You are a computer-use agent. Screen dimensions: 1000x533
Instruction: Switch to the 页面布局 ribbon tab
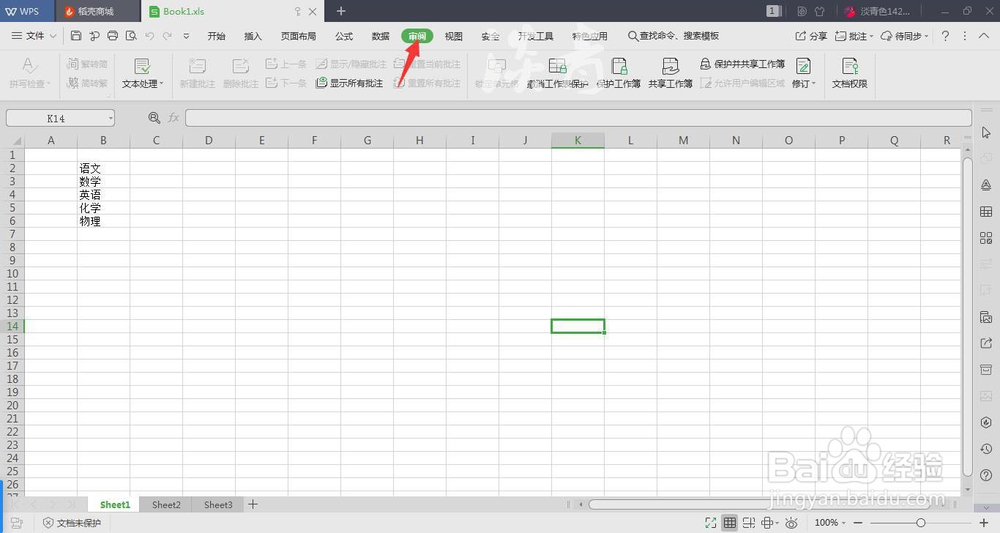click(x=298, y=36)
